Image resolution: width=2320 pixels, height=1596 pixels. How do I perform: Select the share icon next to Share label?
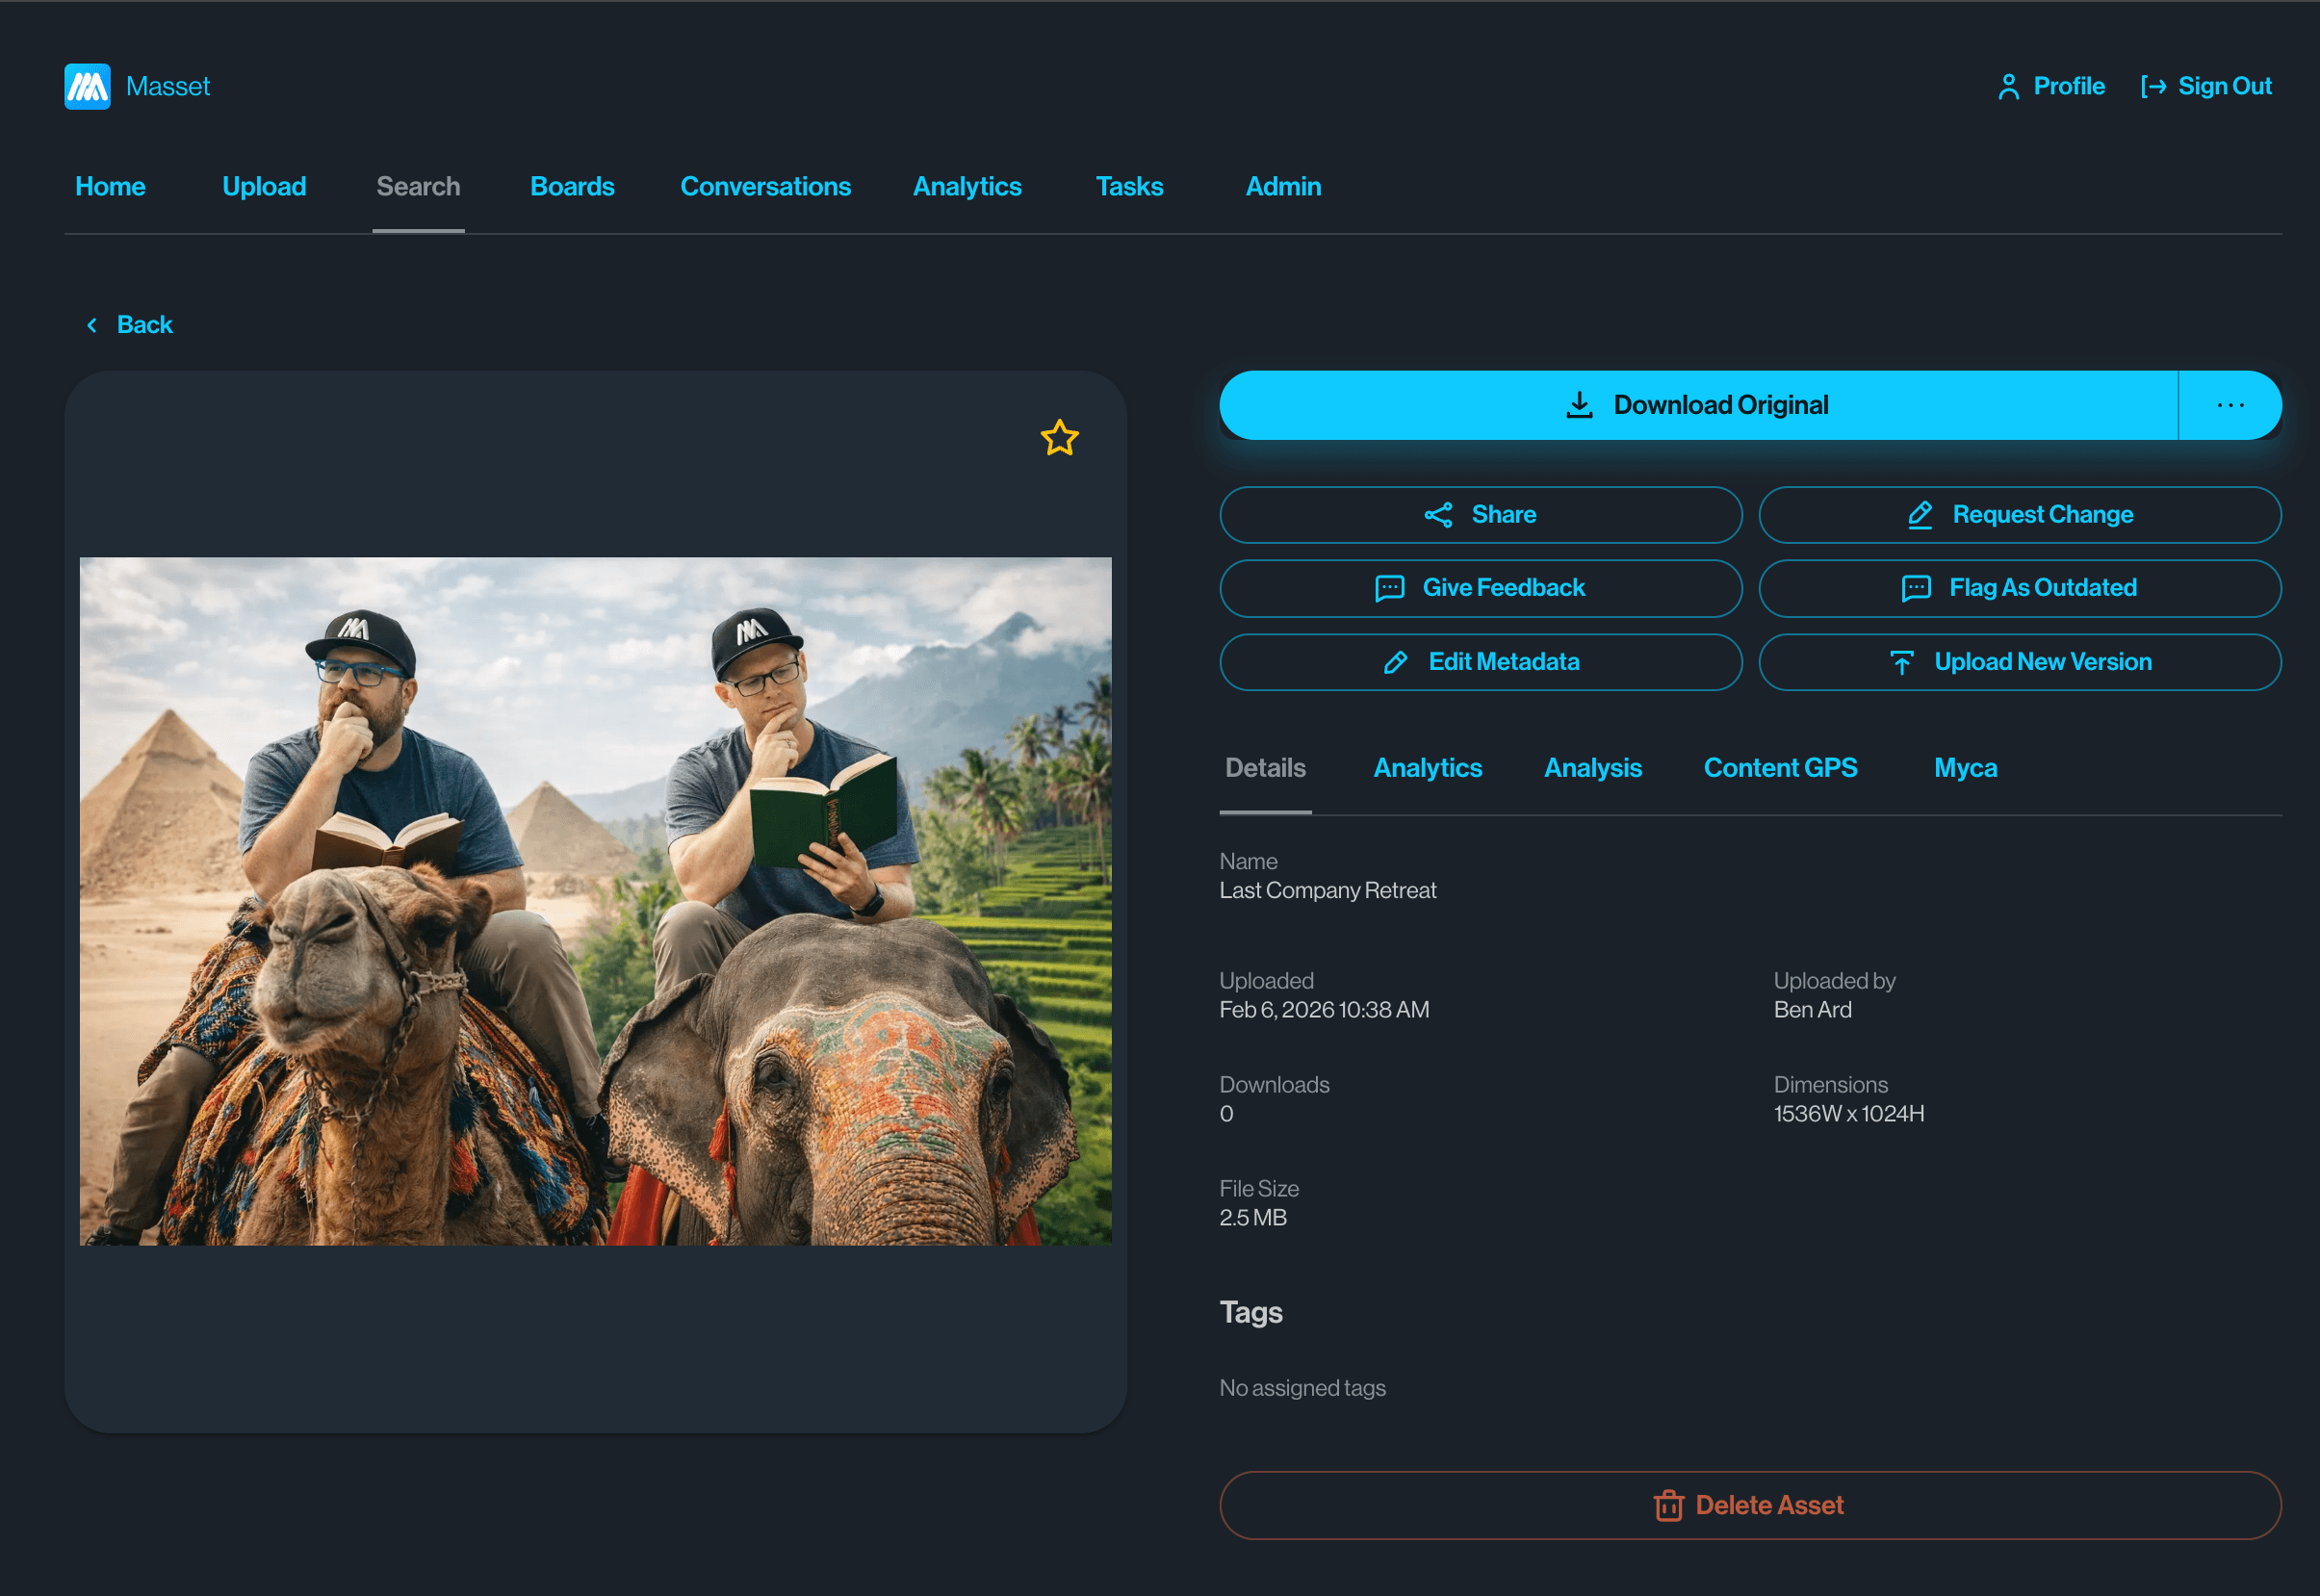tap(1438, 514)
